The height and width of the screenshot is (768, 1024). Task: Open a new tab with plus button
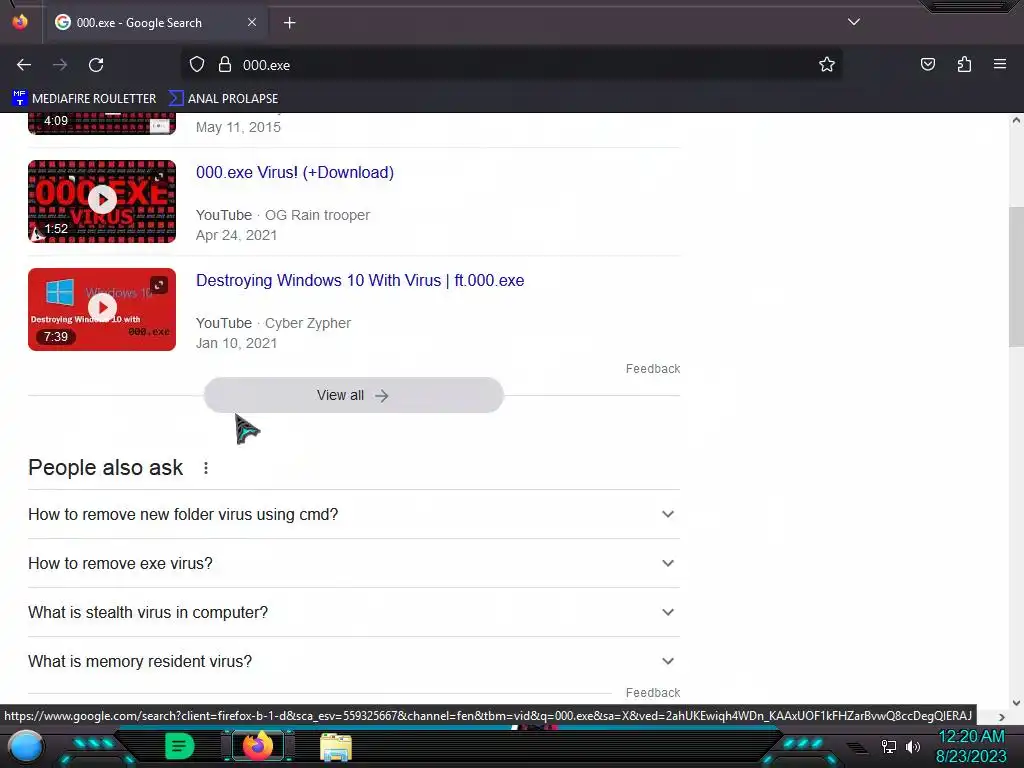(x=289, y=23)
